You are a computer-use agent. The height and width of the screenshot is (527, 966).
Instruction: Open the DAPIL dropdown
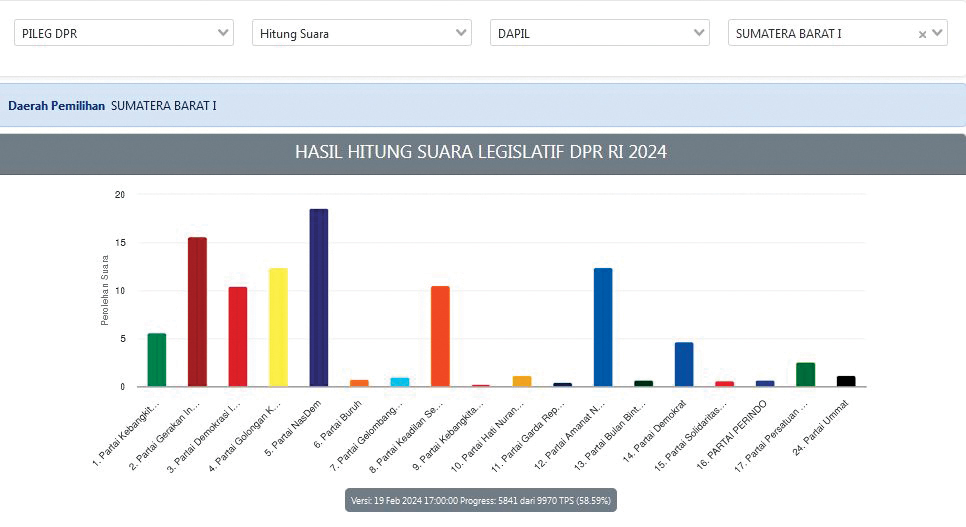click(599, 33)
